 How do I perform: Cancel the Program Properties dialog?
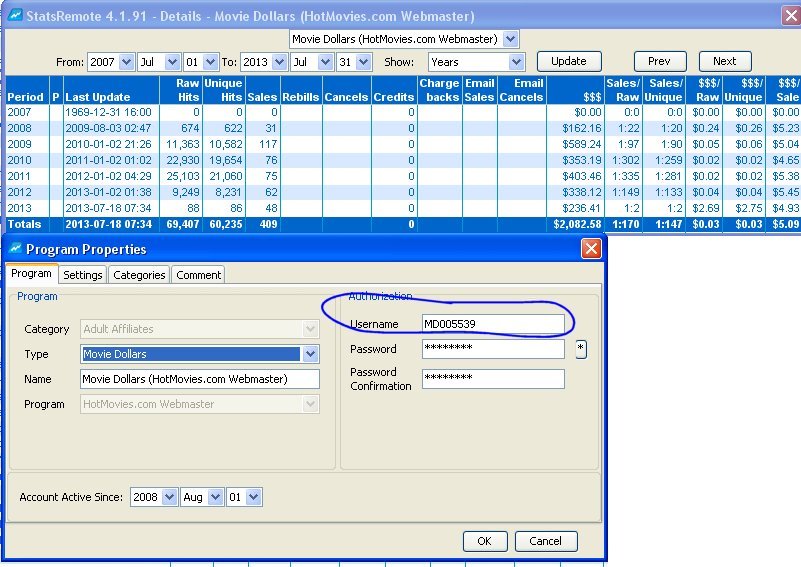[x=546, y=541]
